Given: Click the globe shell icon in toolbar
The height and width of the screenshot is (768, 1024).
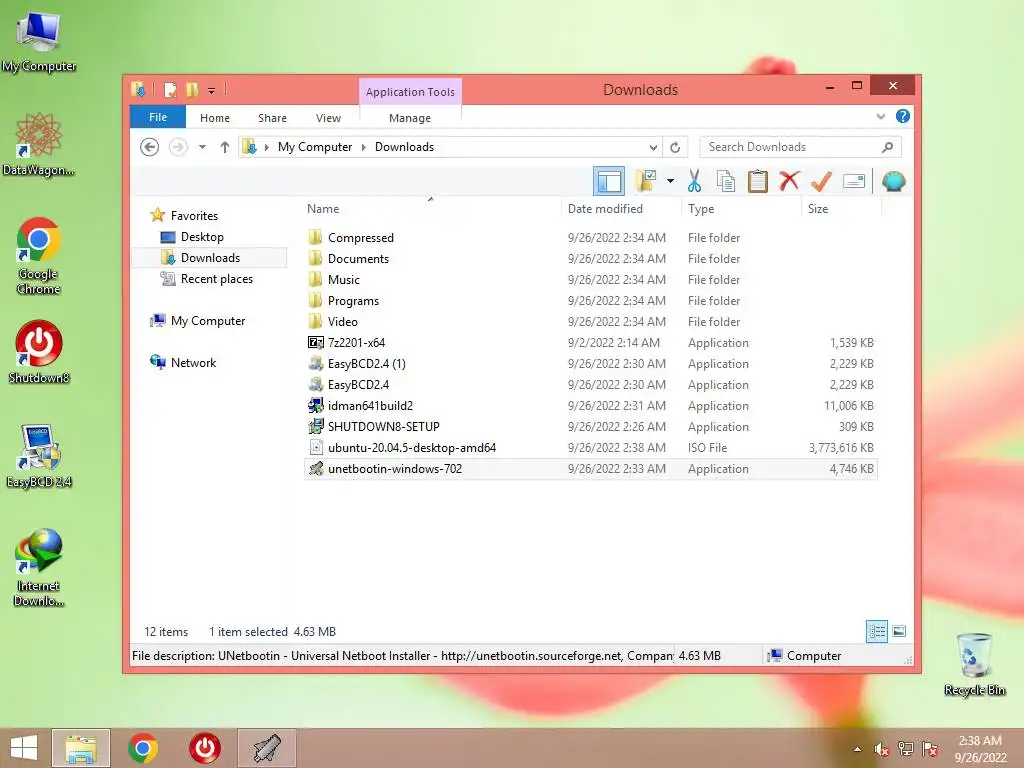Looking at the screenshot, I should point(893,181).
